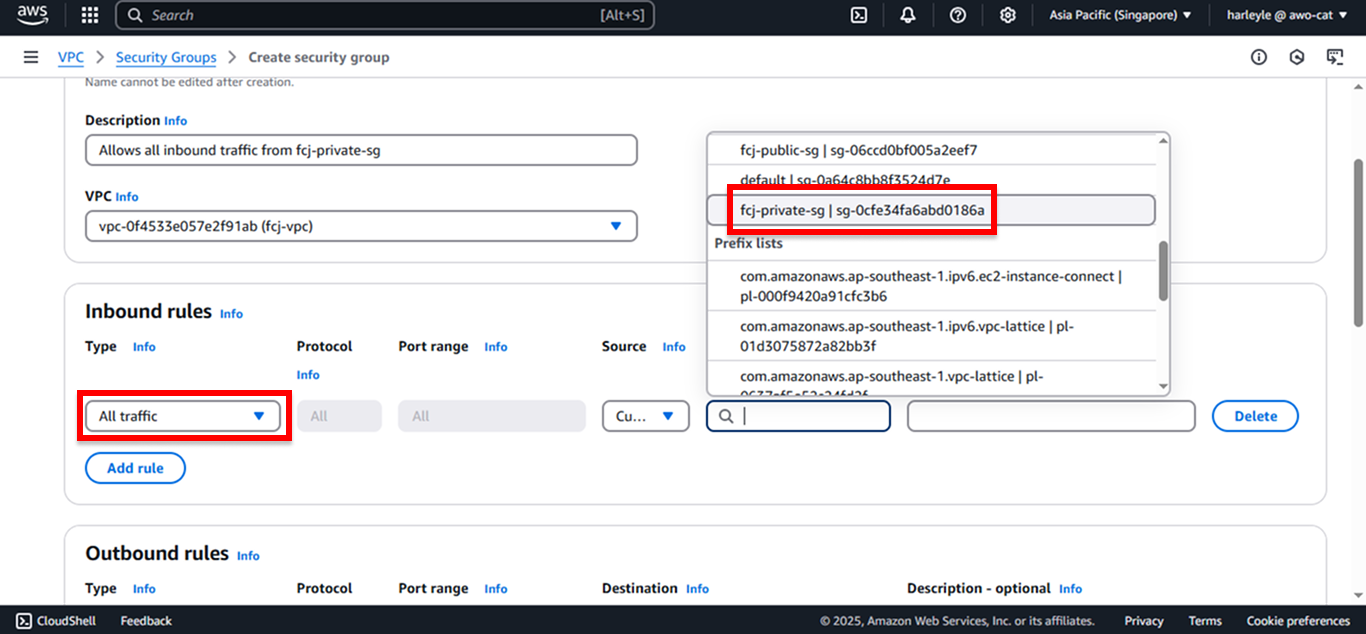View notifications via the bell icon

coord(908,15)
